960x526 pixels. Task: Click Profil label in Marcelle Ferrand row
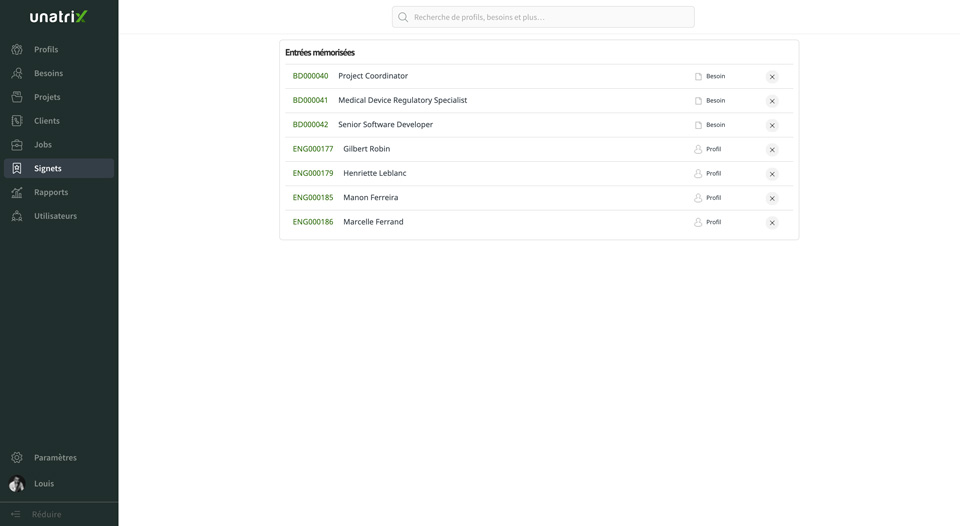(x=713, y=222)
